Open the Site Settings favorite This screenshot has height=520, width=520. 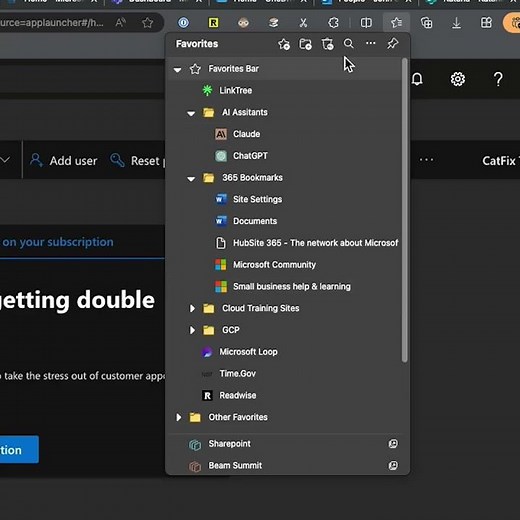[285, 199]
